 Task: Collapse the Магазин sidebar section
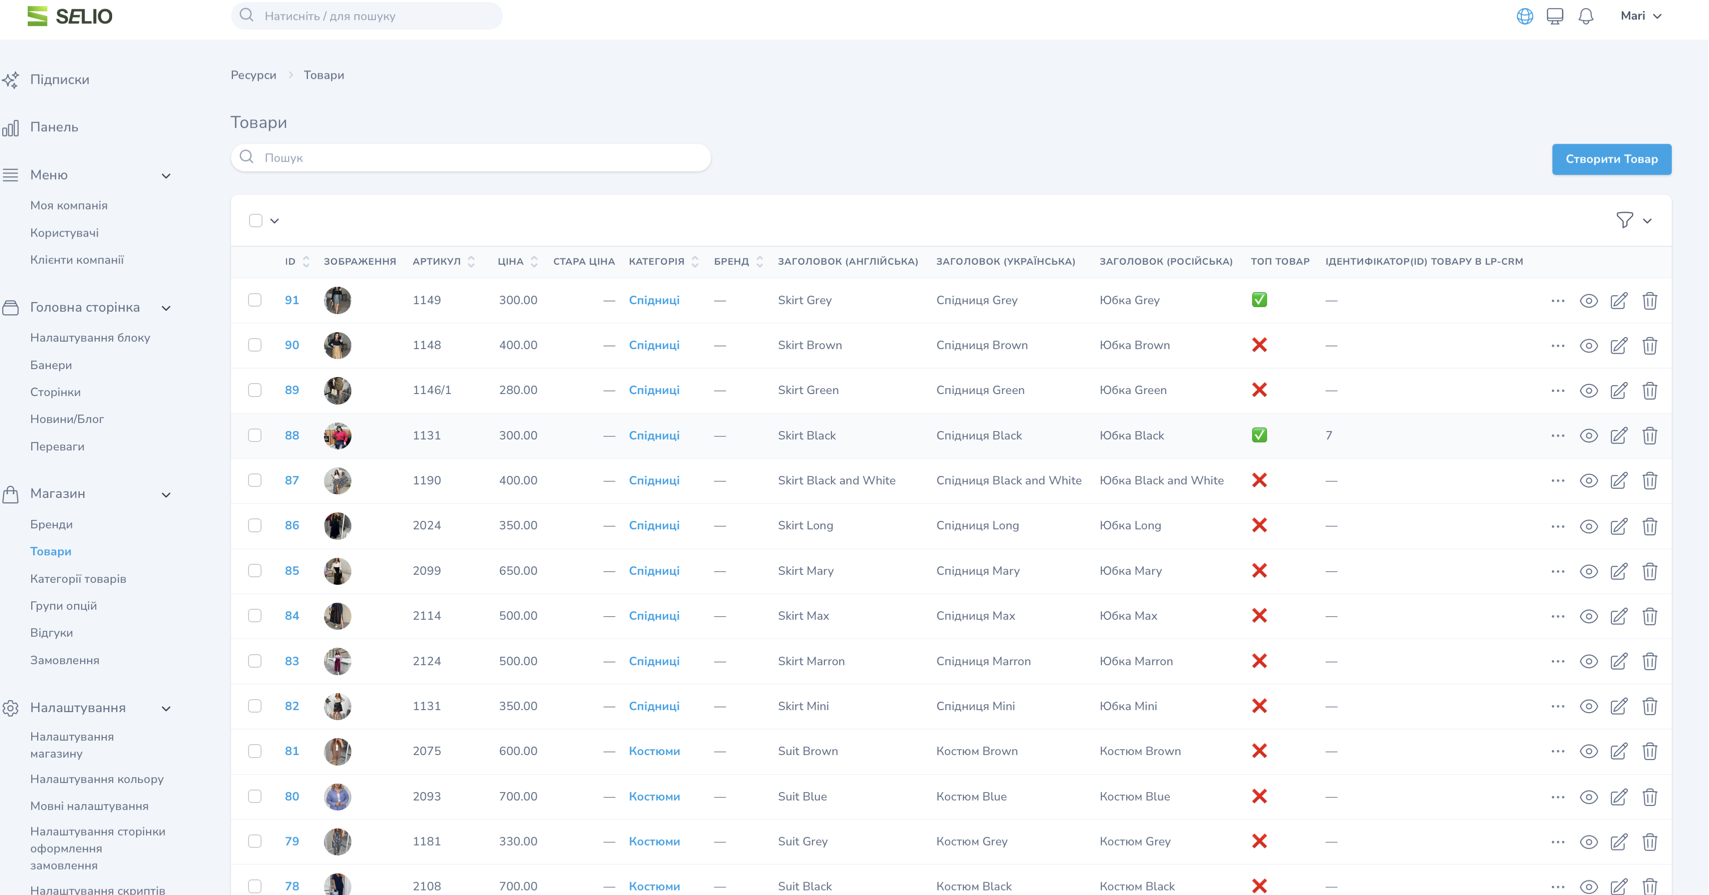click(166, 494)
